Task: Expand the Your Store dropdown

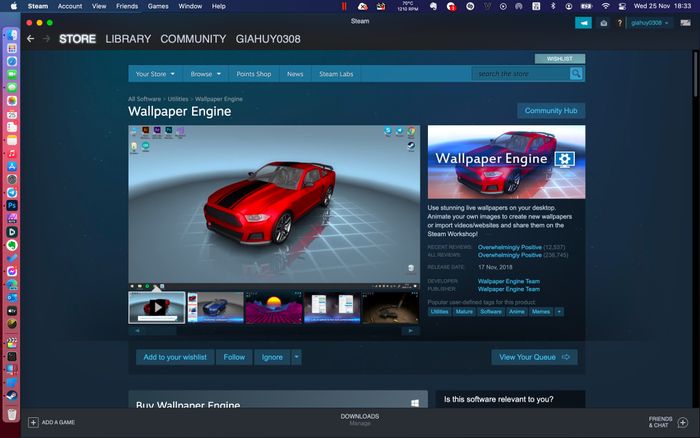Action: click(x=155, y=74)
